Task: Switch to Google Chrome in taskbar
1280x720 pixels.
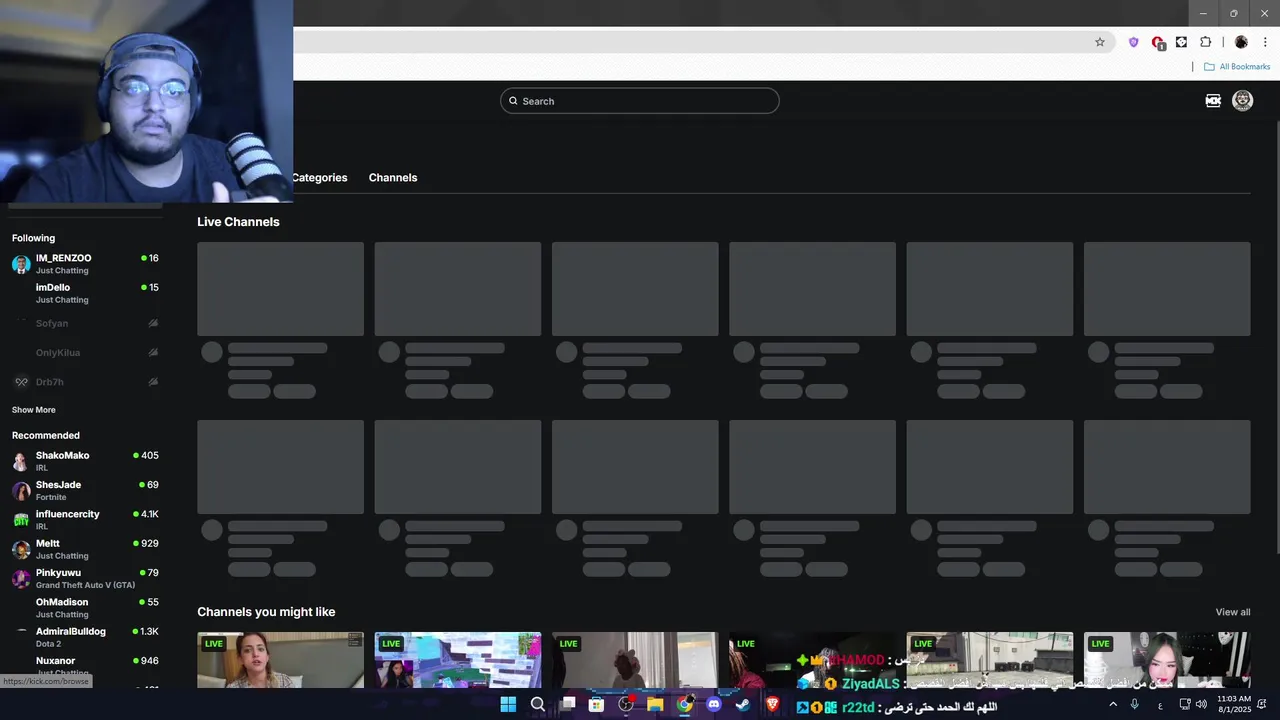Action: click(x=684, y=704)
